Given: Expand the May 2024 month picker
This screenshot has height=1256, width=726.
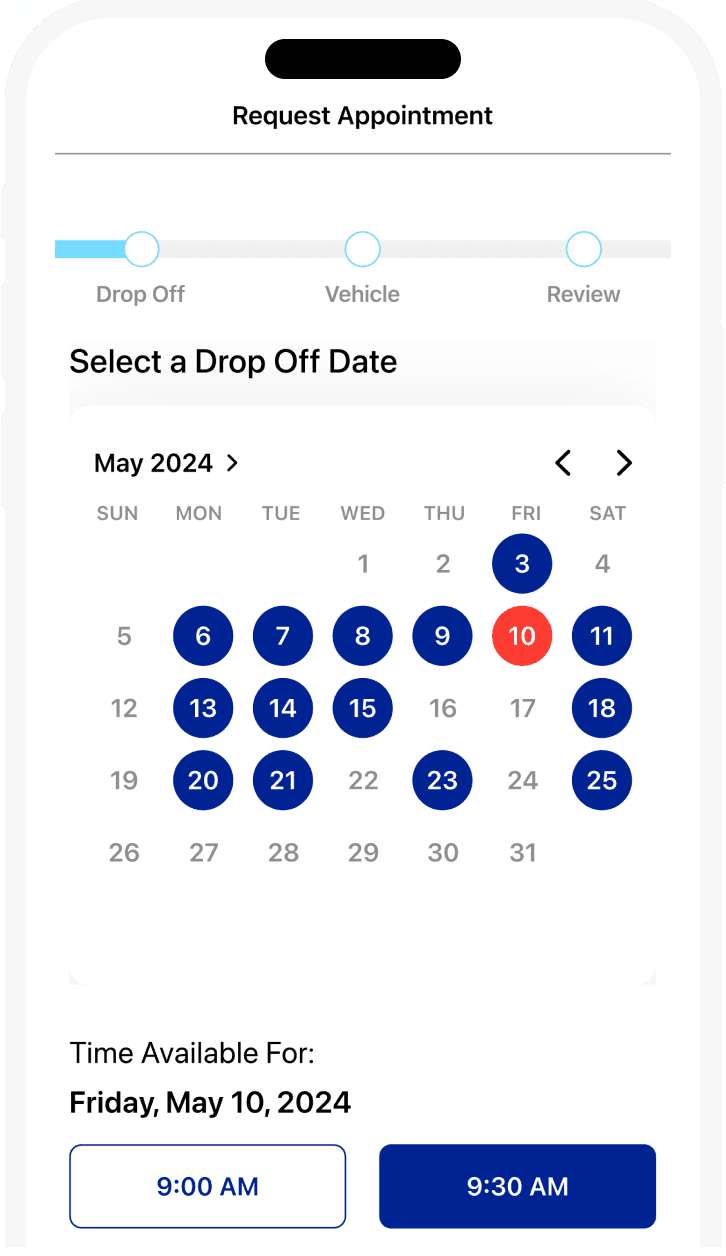Looking at the screenshot, I should pyautogui.click(x=167, y=463).
